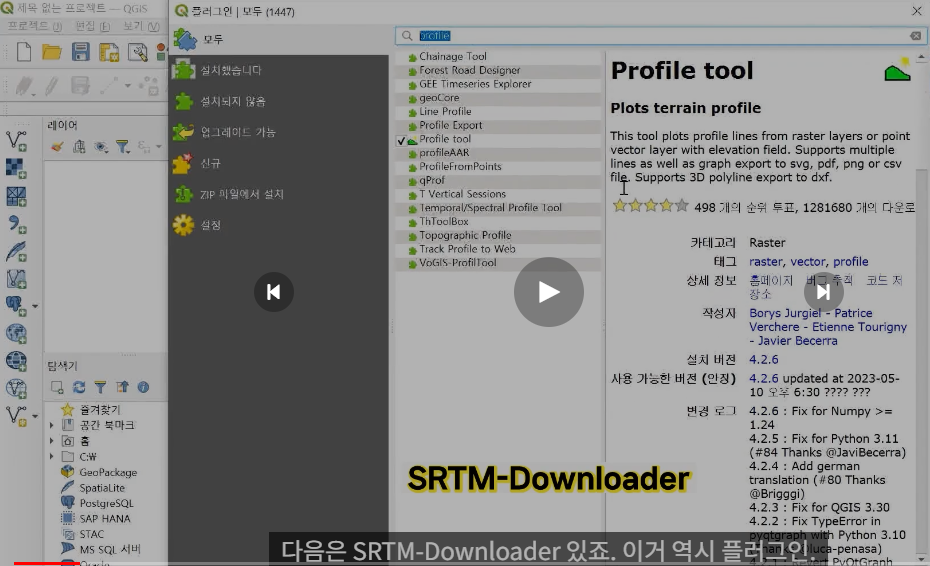Click the plugin search field
Viewport: 930px width, 566px height.
[661, 36]
